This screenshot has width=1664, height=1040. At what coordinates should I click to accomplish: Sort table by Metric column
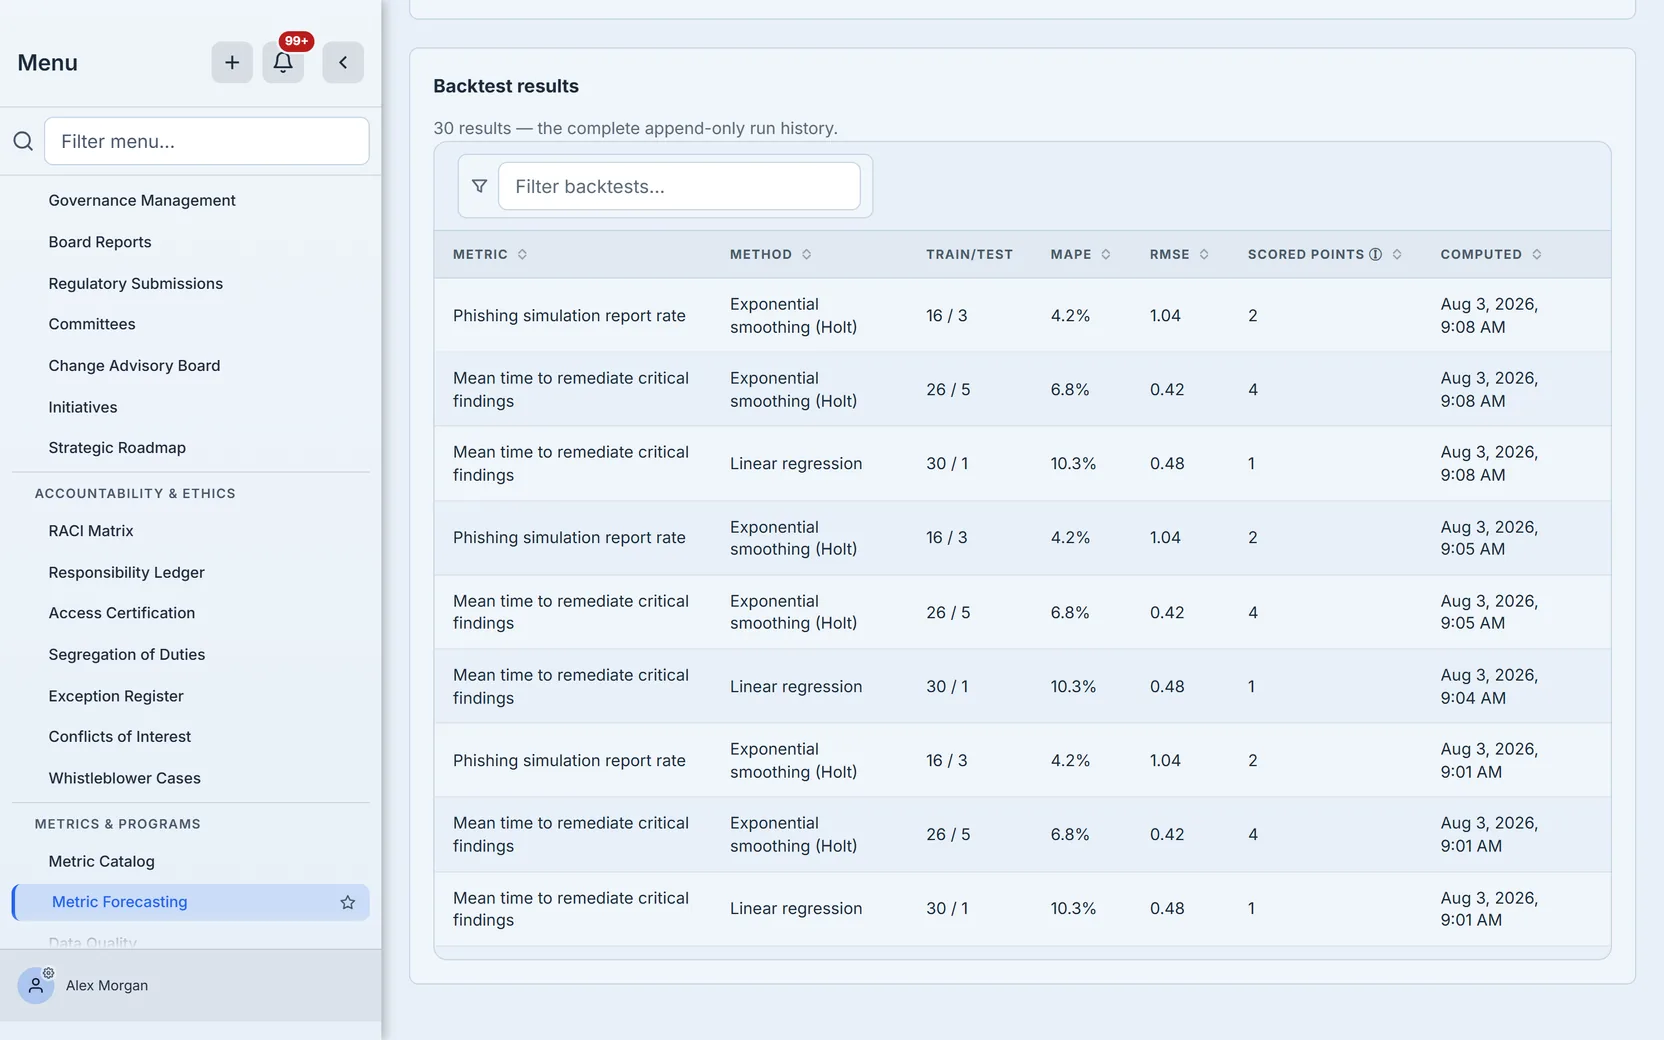pos(522,254)
